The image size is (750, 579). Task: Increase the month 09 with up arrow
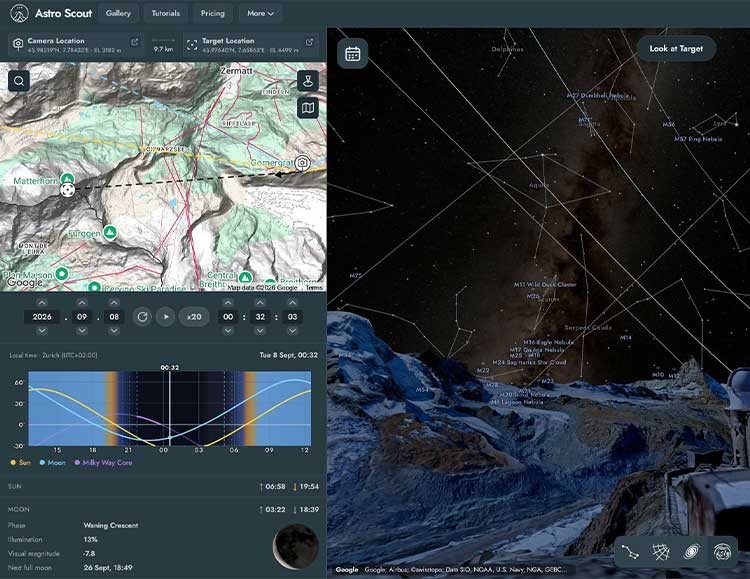[x=82, y=302]
